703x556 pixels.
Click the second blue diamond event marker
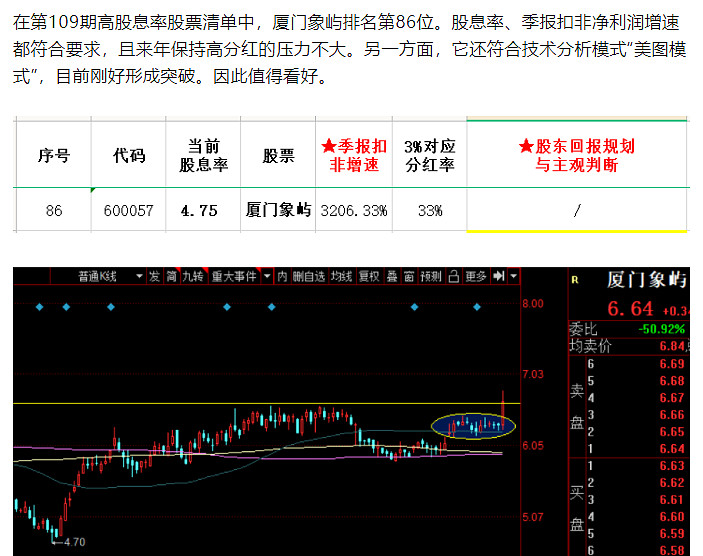(x=66, y=307)
